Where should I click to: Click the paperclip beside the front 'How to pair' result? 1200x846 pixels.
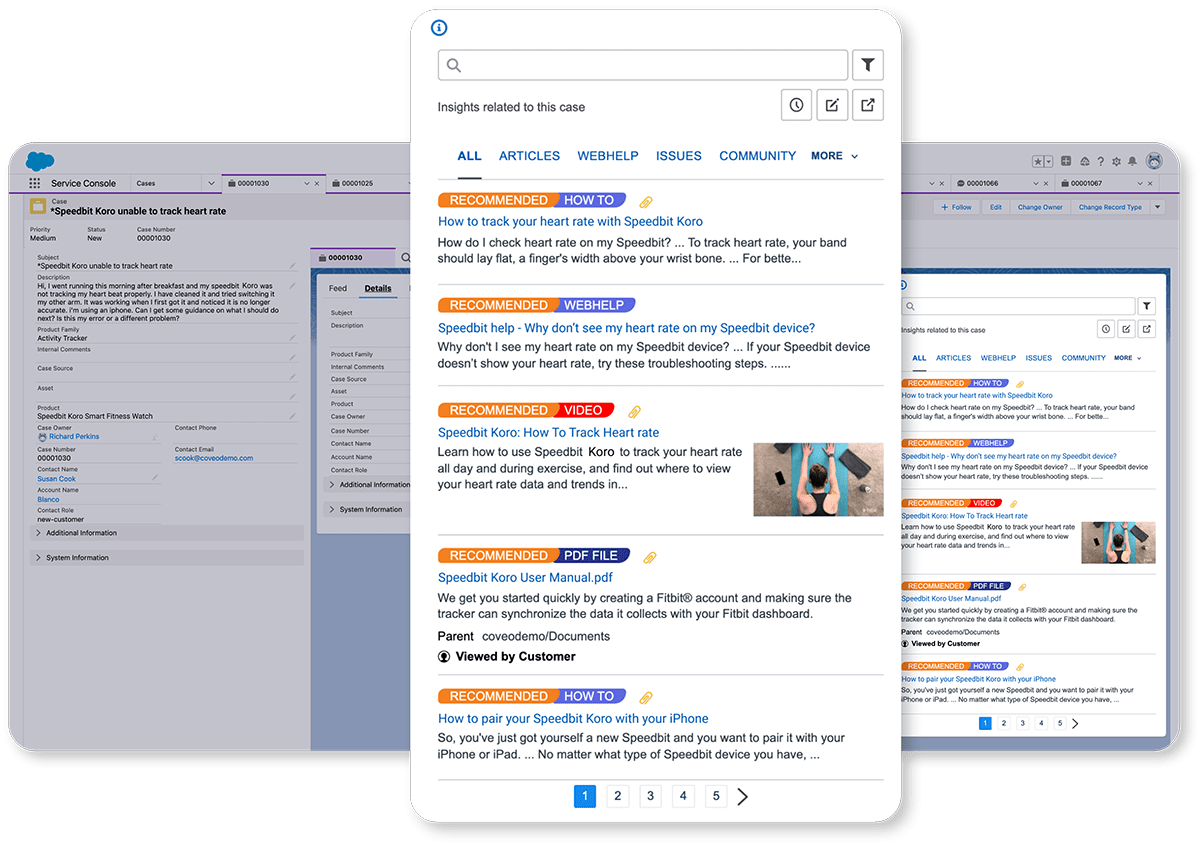tap(646, 697)
